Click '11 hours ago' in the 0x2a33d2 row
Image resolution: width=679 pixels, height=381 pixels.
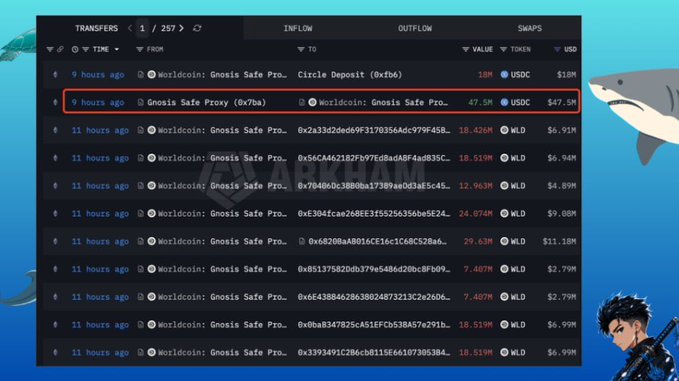pos(100,130)
